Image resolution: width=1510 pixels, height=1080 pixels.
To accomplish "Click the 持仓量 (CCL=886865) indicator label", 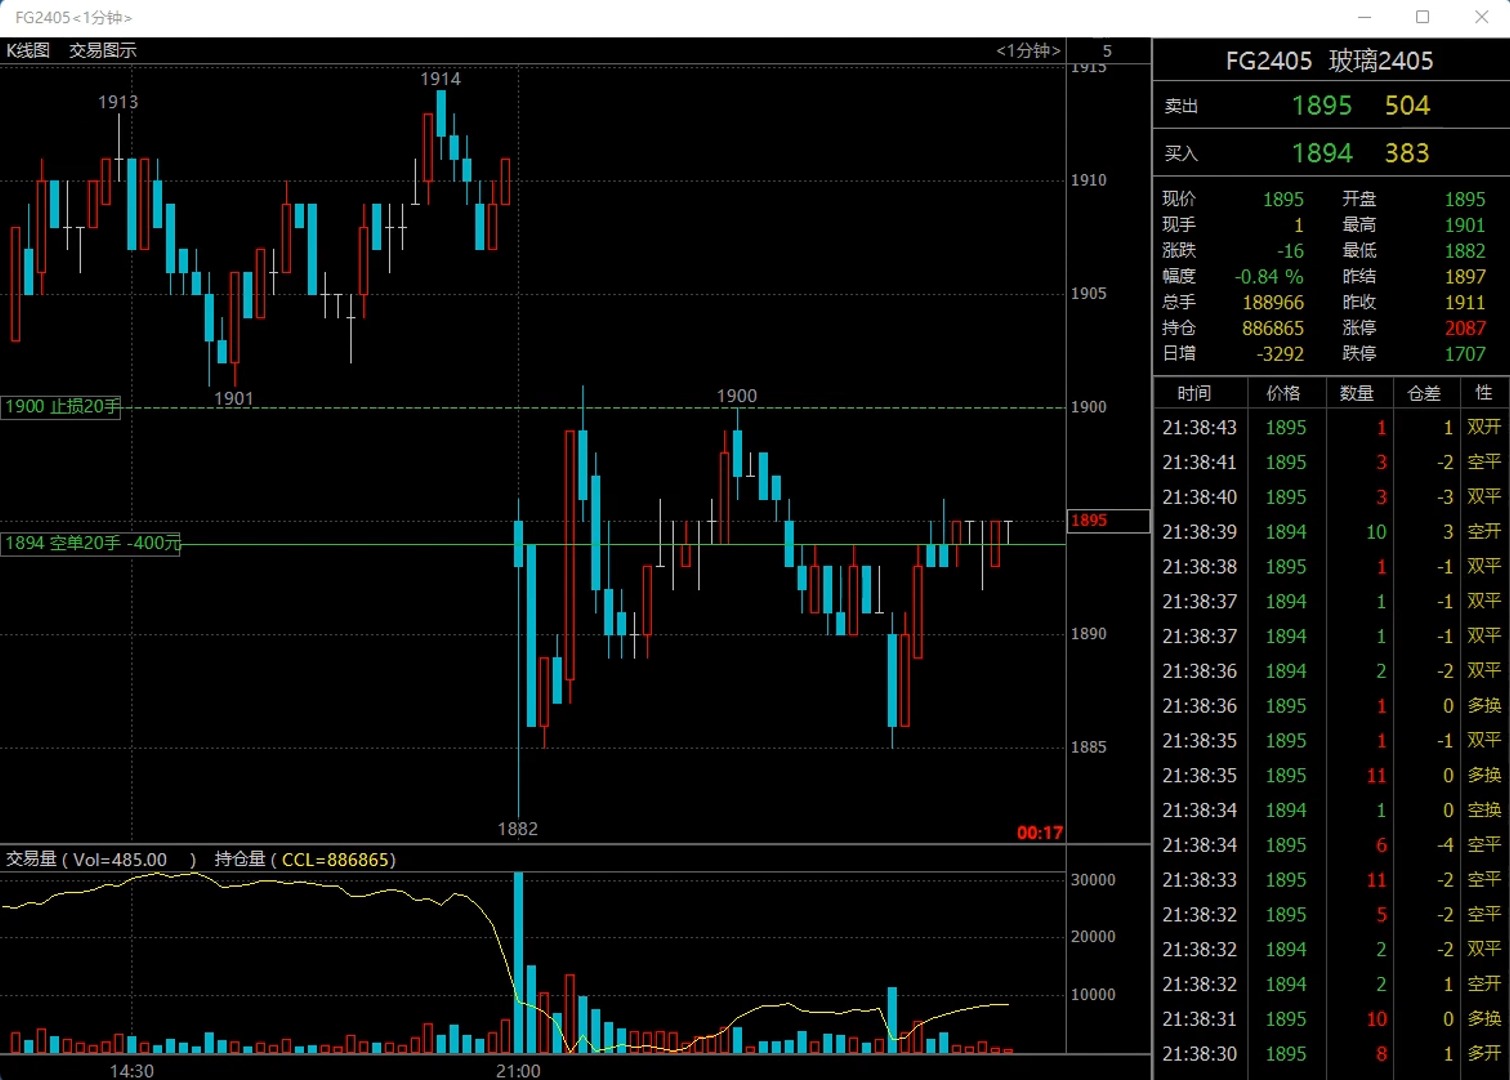I will click(305, 859).
